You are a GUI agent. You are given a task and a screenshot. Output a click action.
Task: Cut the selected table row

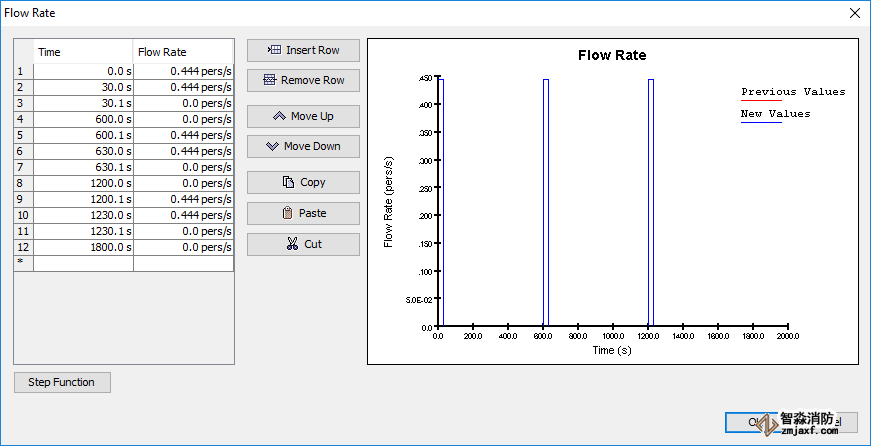303,244
